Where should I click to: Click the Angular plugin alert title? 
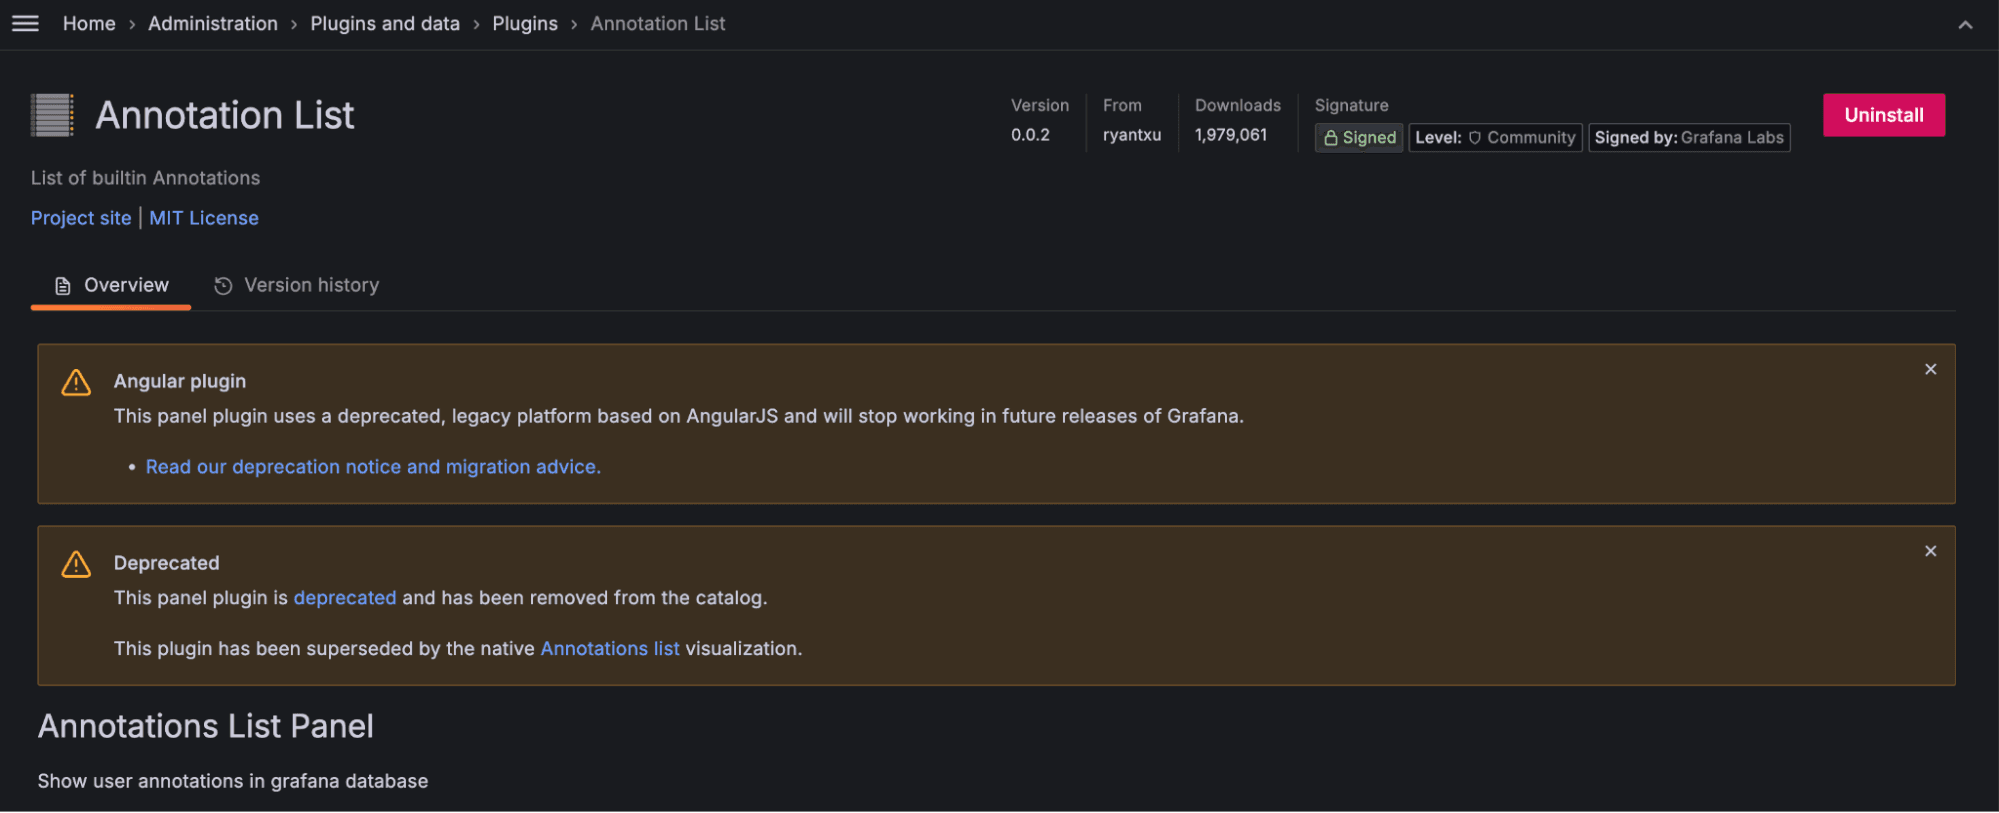tap(180, 381)
